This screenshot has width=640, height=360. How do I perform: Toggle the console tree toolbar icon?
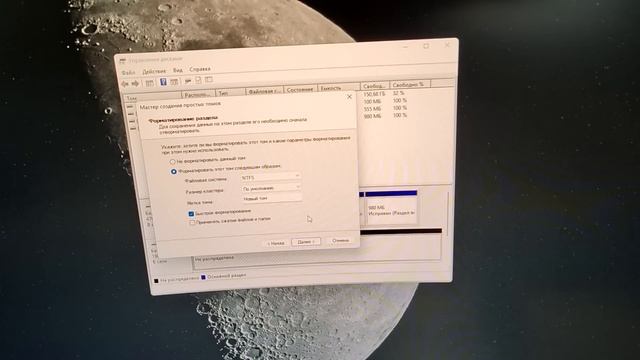pos(150,83)
